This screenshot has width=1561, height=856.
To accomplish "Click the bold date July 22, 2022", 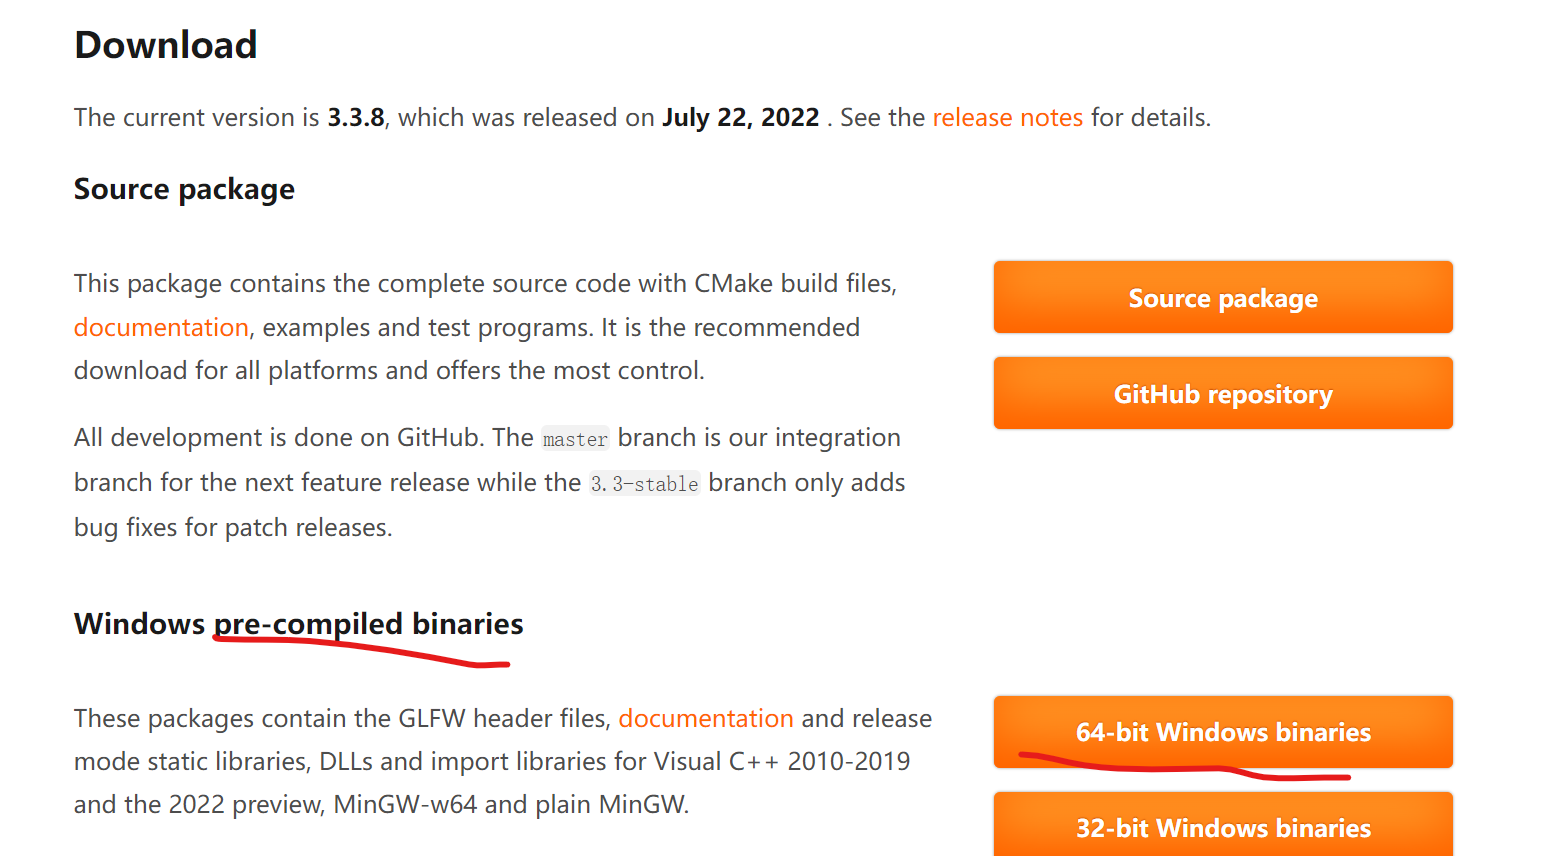I will coord(740,118).
